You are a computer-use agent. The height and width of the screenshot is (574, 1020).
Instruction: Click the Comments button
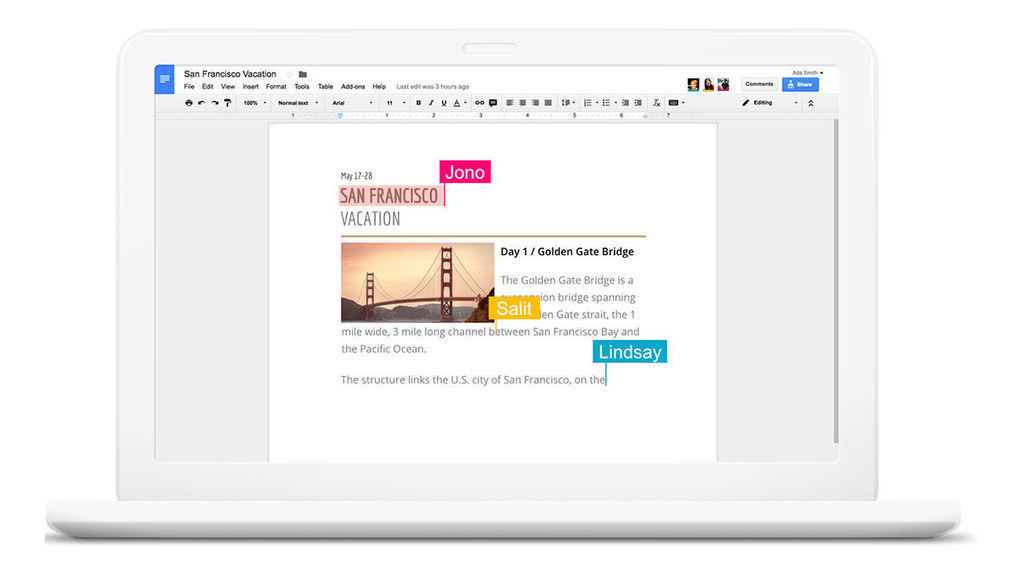759,84
